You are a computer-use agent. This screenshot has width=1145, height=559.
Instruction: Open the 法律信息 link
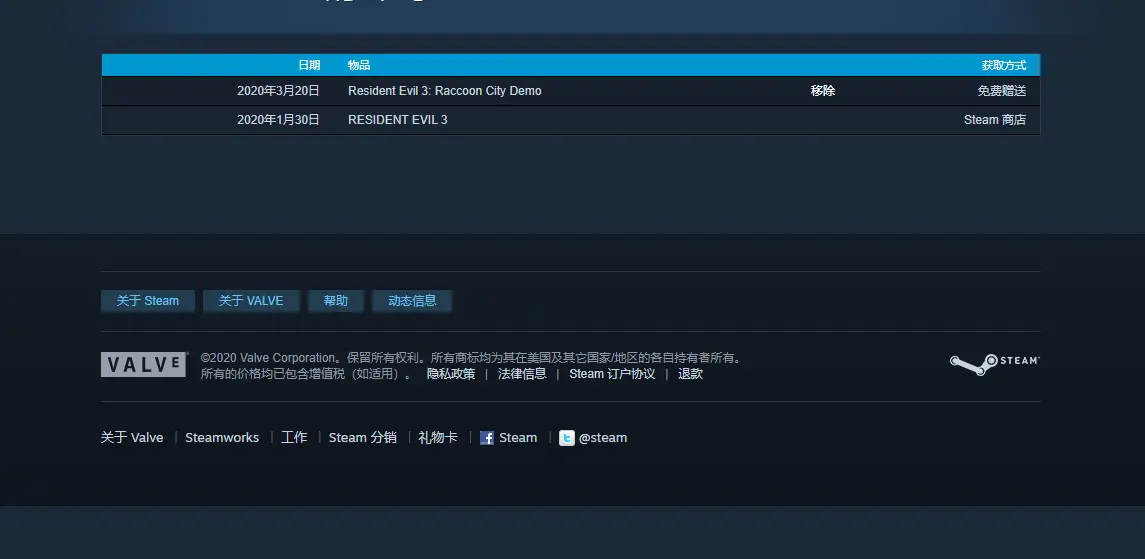tap(522, 374)
